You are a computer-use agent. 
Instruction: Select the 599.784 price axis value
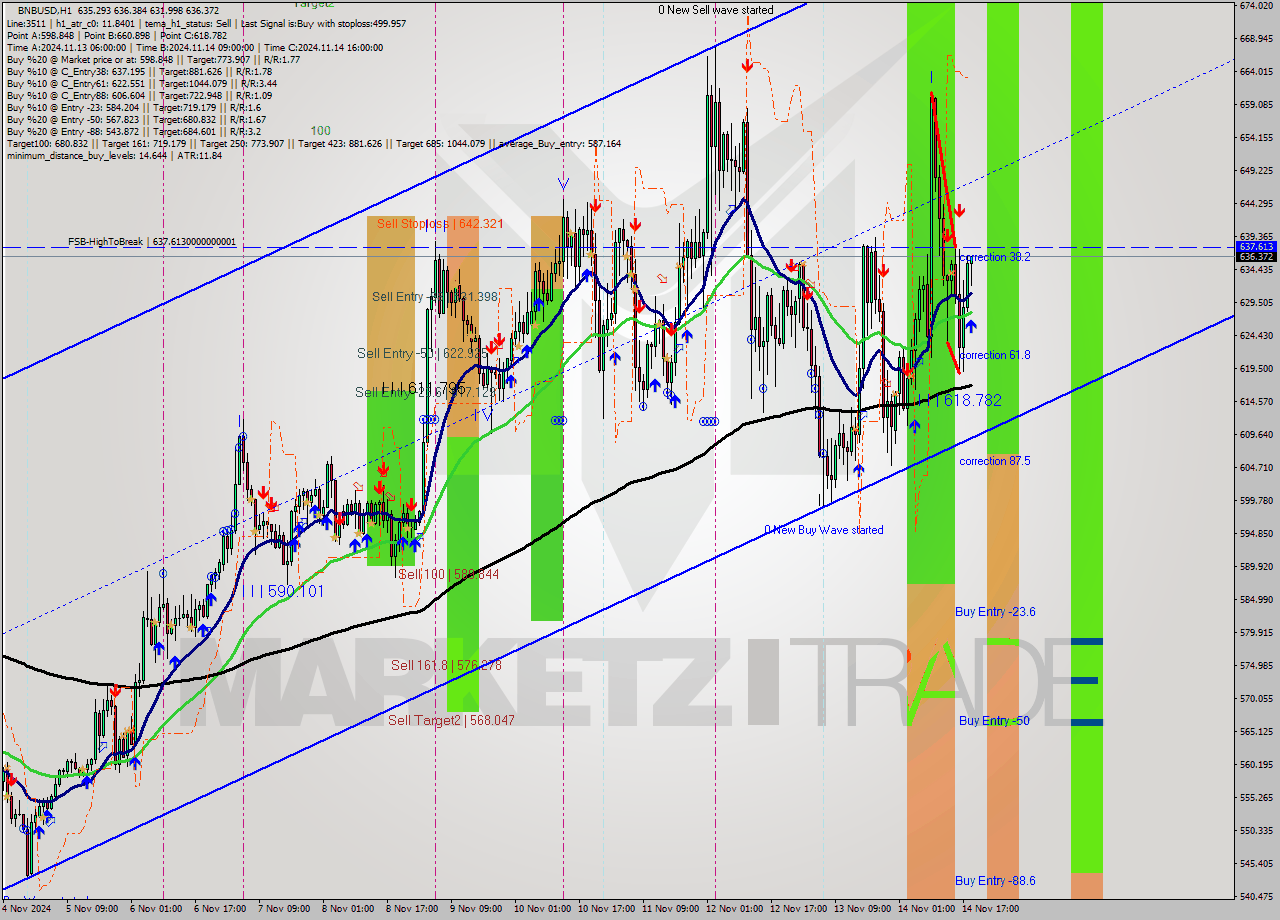[1256, 501]
